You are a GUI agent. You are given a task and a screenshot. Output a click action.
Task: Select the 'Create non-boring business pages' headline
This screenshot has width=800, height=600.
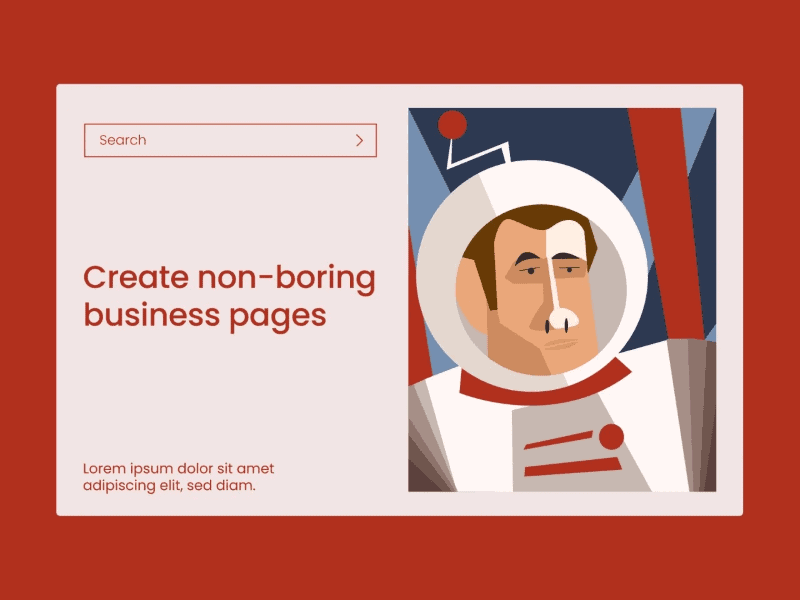(x=229, y=296)
